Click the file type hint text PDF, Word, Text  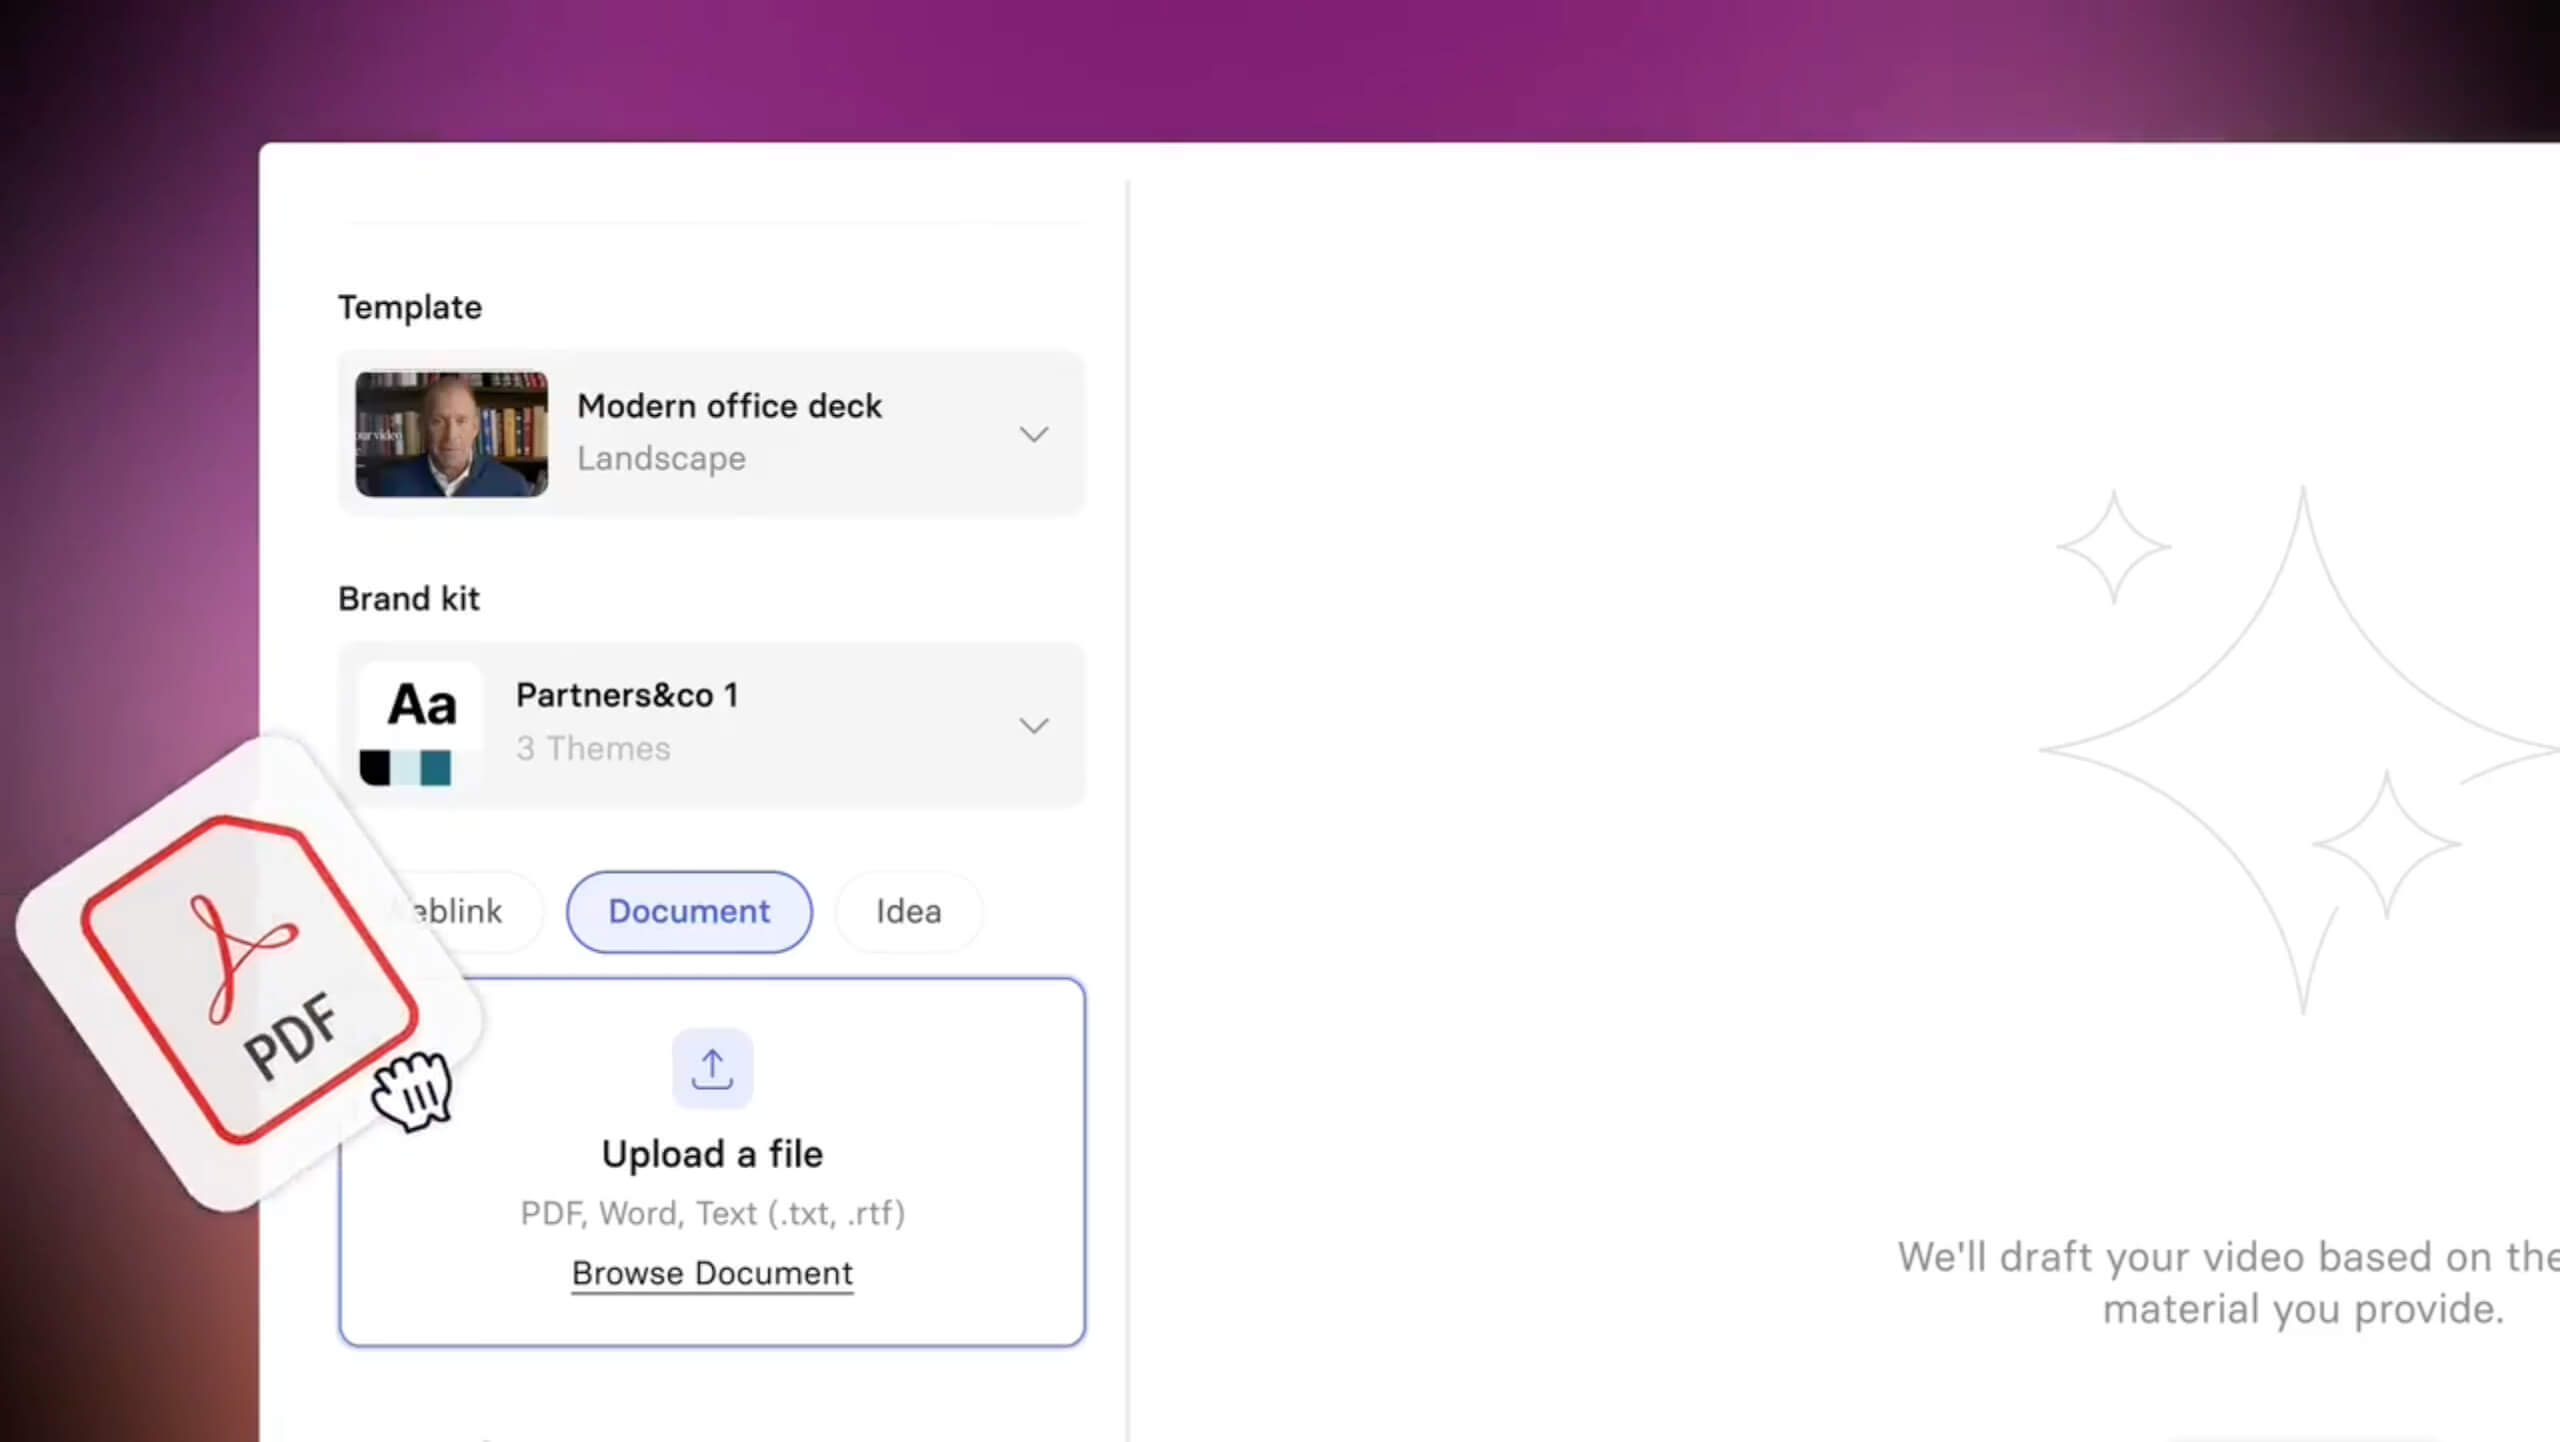coord(711,1213)
